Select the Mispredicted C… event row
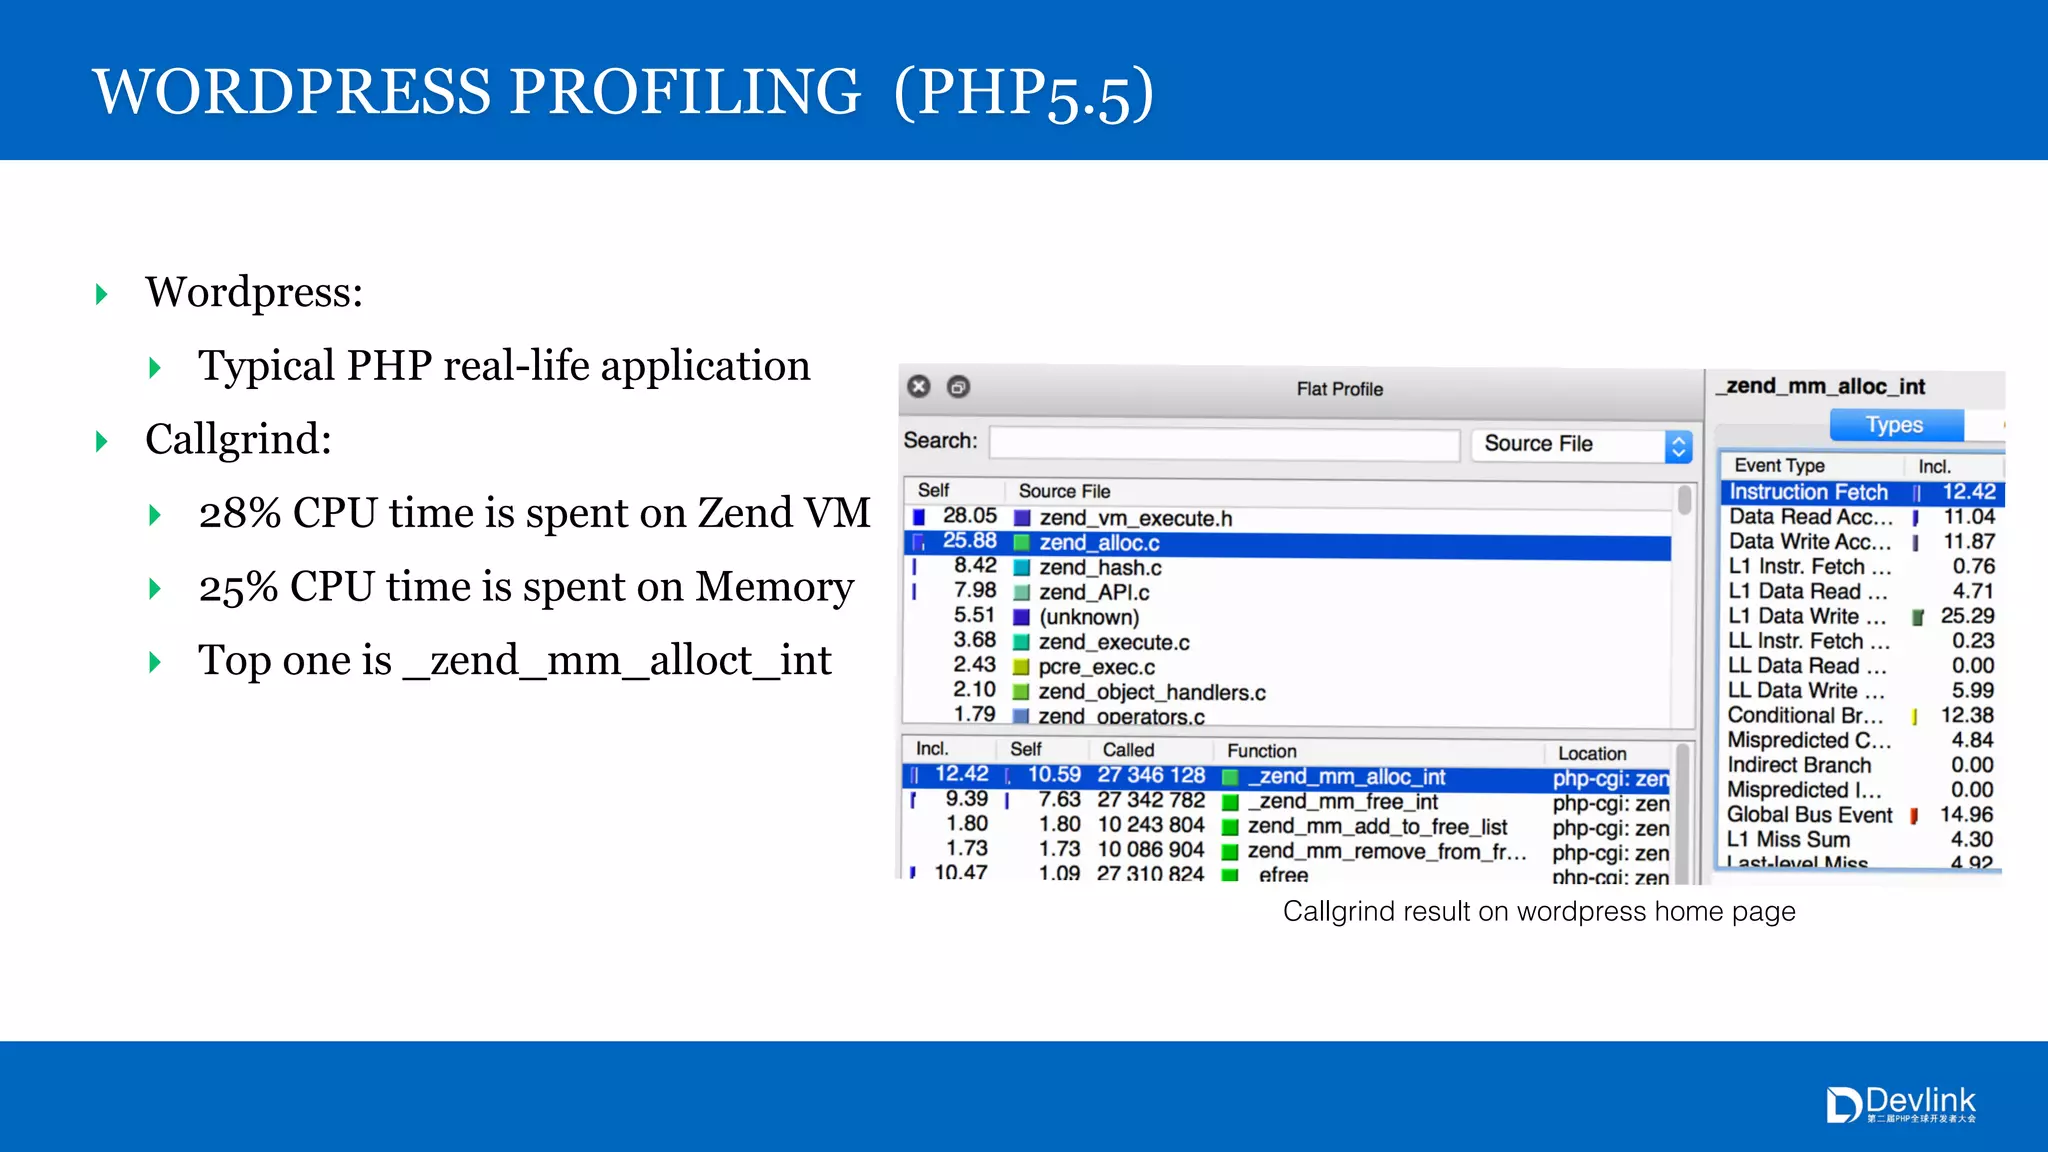The image size is (2048, 1152). [x=1863, y=740]
